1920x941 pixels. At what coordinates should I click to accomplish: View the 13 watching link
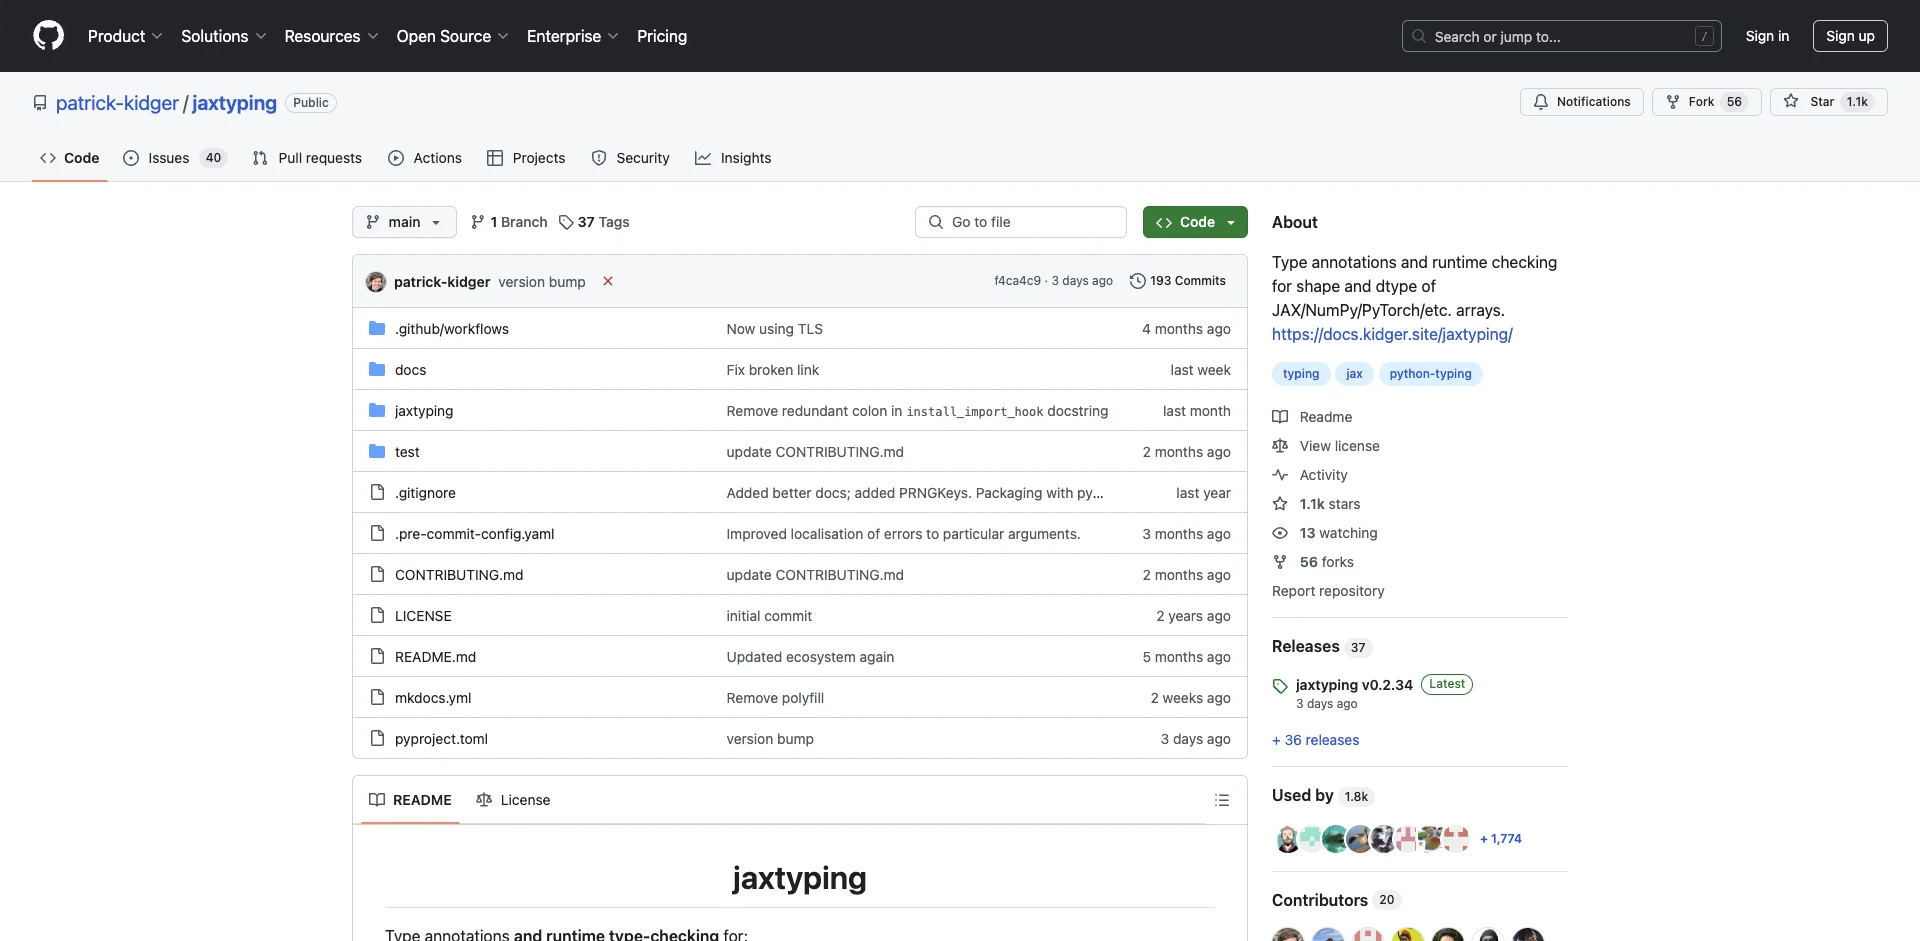point(1325,533)
